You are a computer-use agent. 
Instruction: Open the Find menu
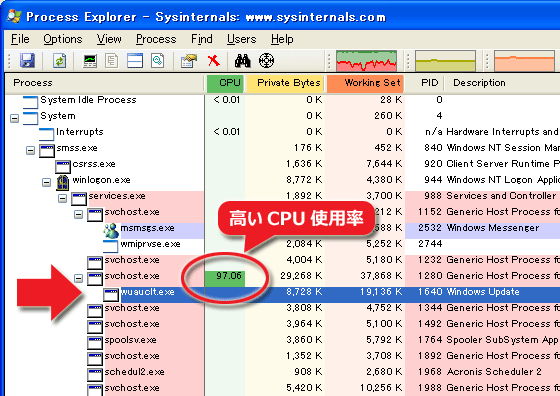(x=202, y=39)
